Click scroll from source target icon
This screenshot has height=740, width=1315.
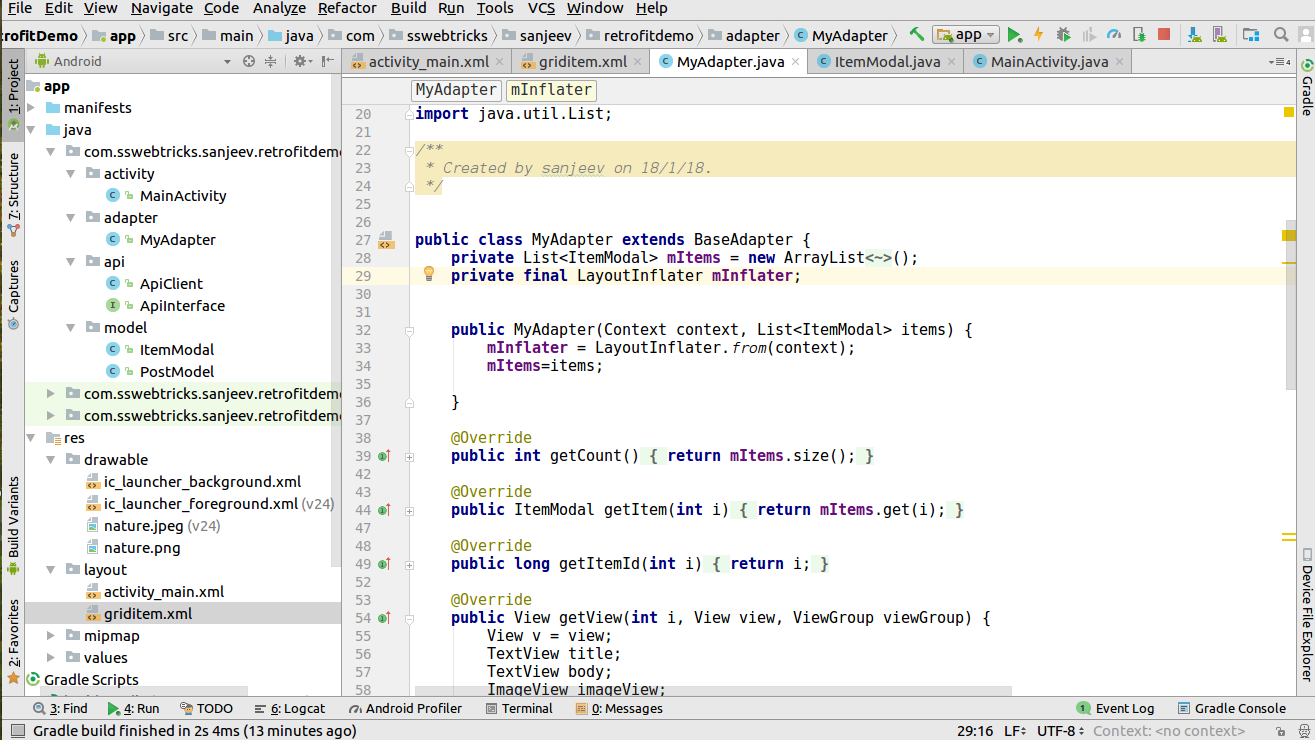tap(249, 61)
